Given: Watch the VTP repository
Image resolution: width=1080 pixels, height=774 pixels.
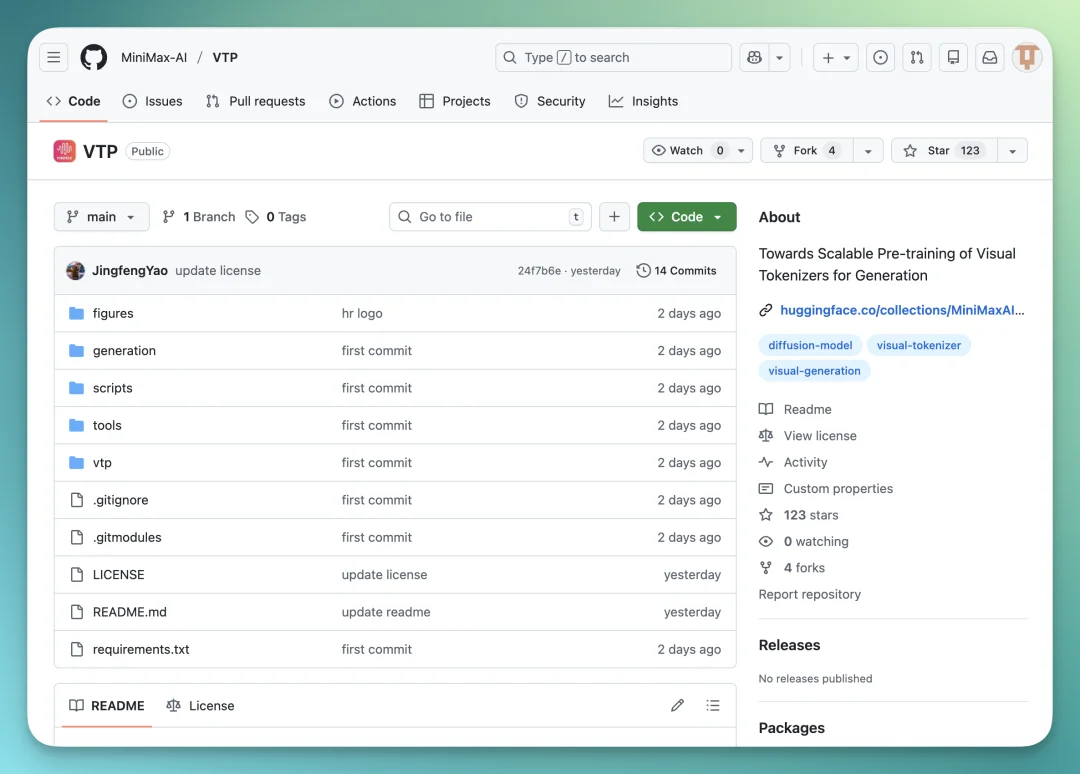Looking at the screenshot, I should 686,151.
